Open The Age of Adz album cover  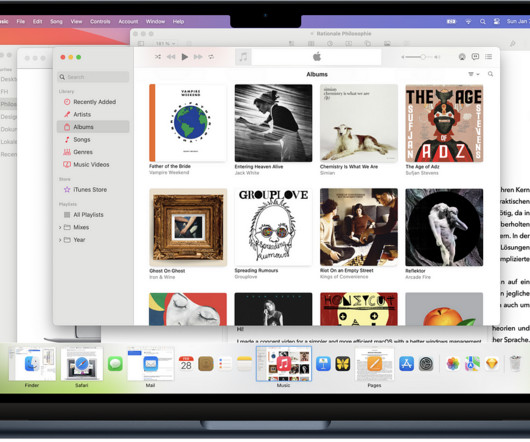click(444, 123)
